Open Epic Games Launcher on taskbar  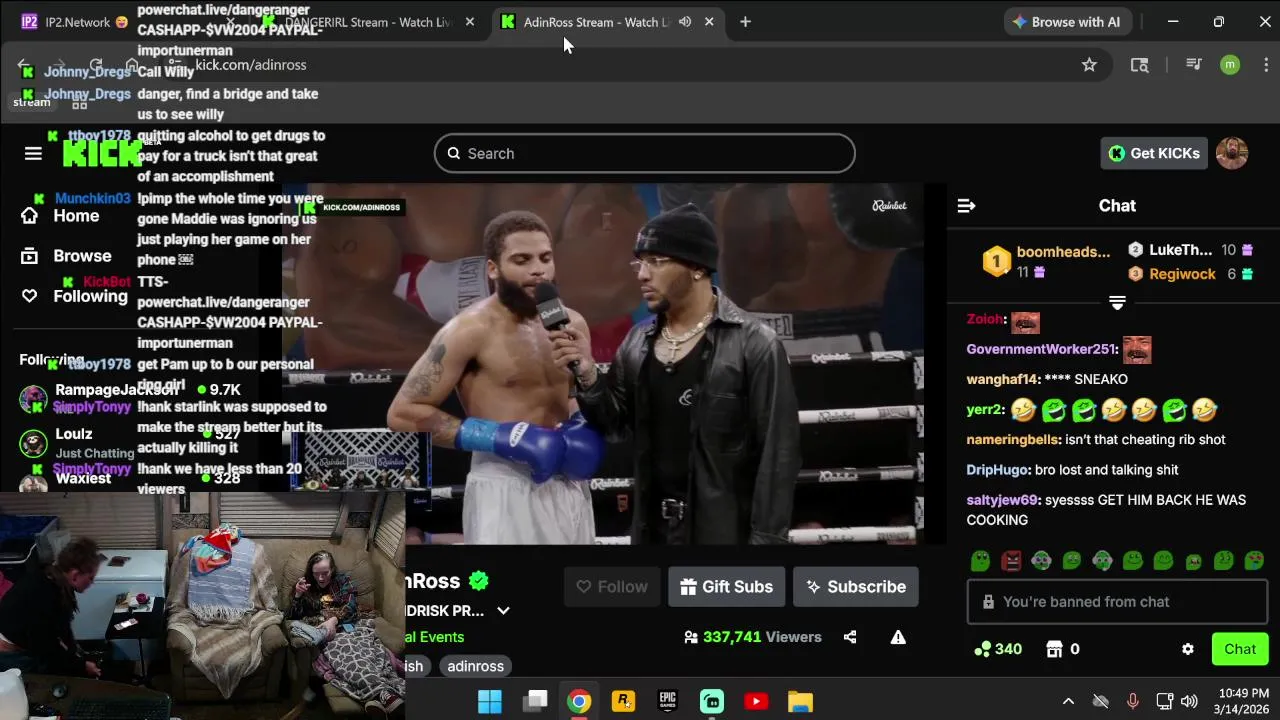667,701
